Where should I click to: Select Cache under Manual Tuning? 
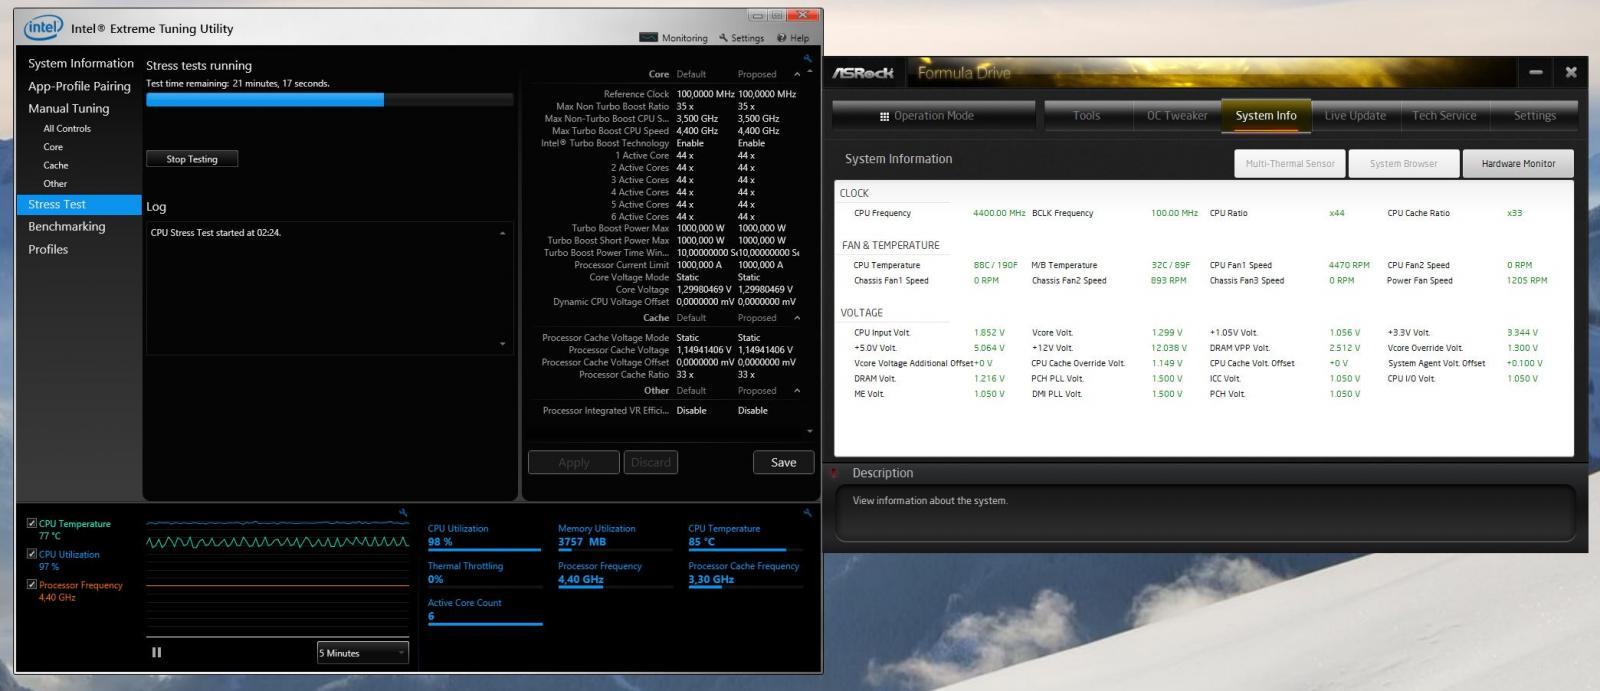coord(56,165)
